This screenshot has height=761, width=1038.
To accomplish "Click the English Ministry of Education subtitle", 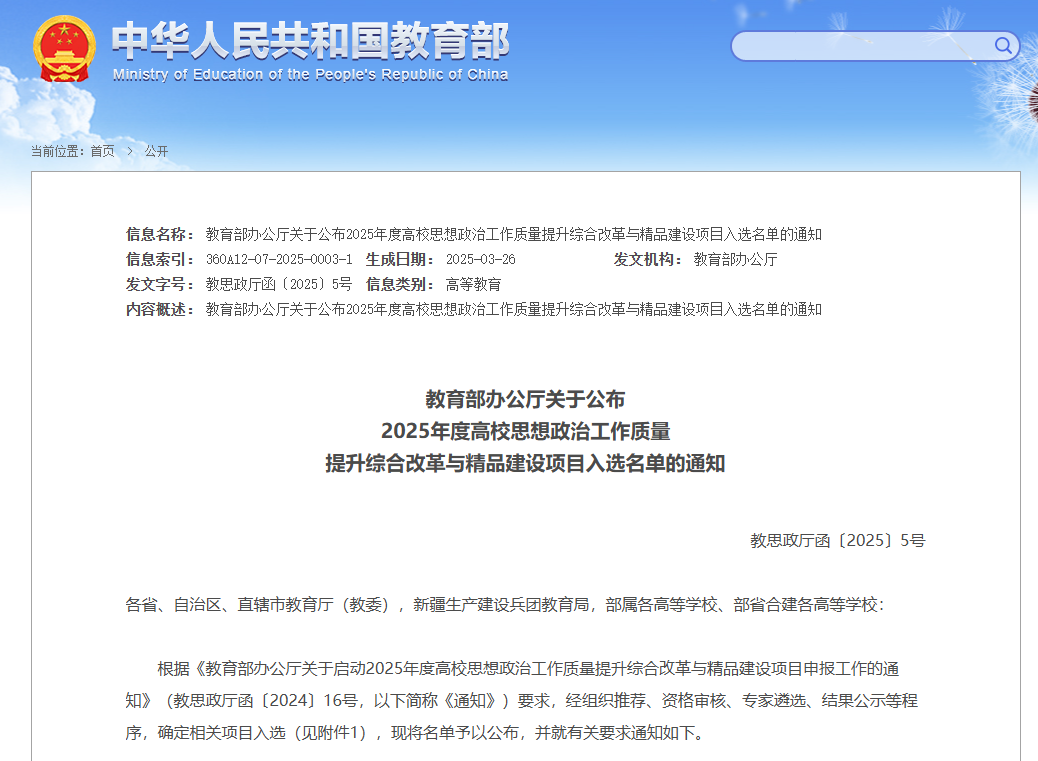I will [310, 75].
